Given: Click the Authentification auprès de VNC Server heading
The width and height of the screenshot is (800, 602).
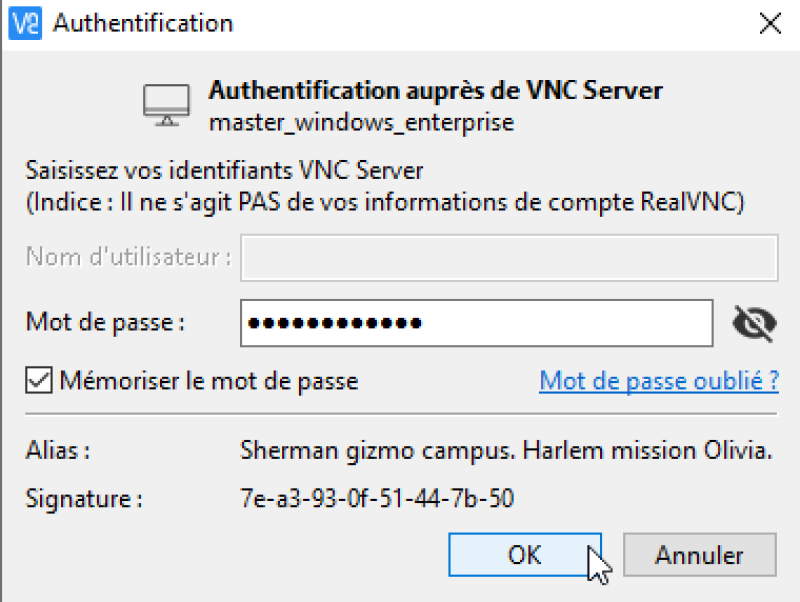Looking at the screenshot, I should 435,90.
